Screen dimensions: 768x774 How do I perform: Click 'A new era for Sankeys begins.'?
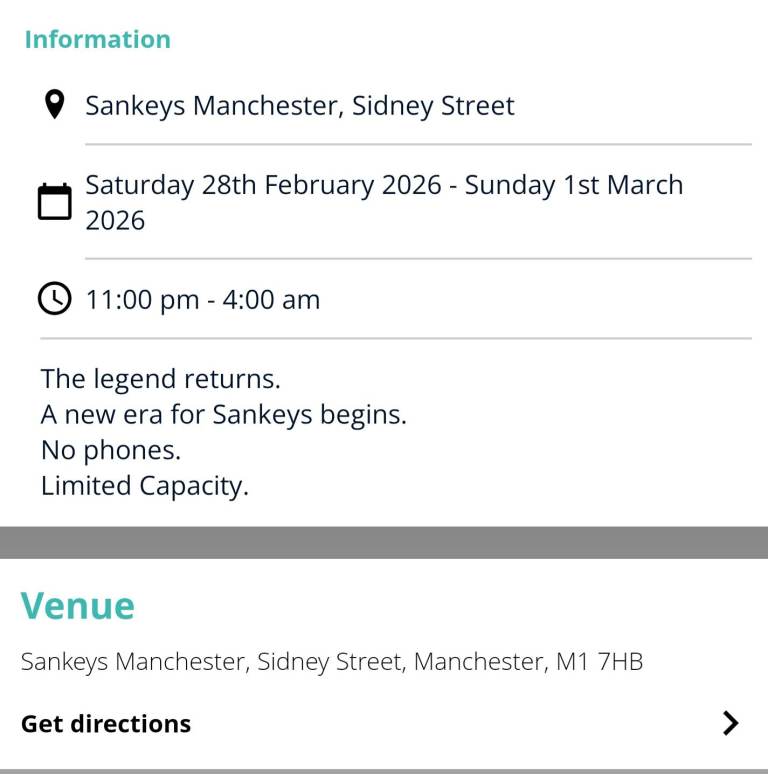coord(224,414)
